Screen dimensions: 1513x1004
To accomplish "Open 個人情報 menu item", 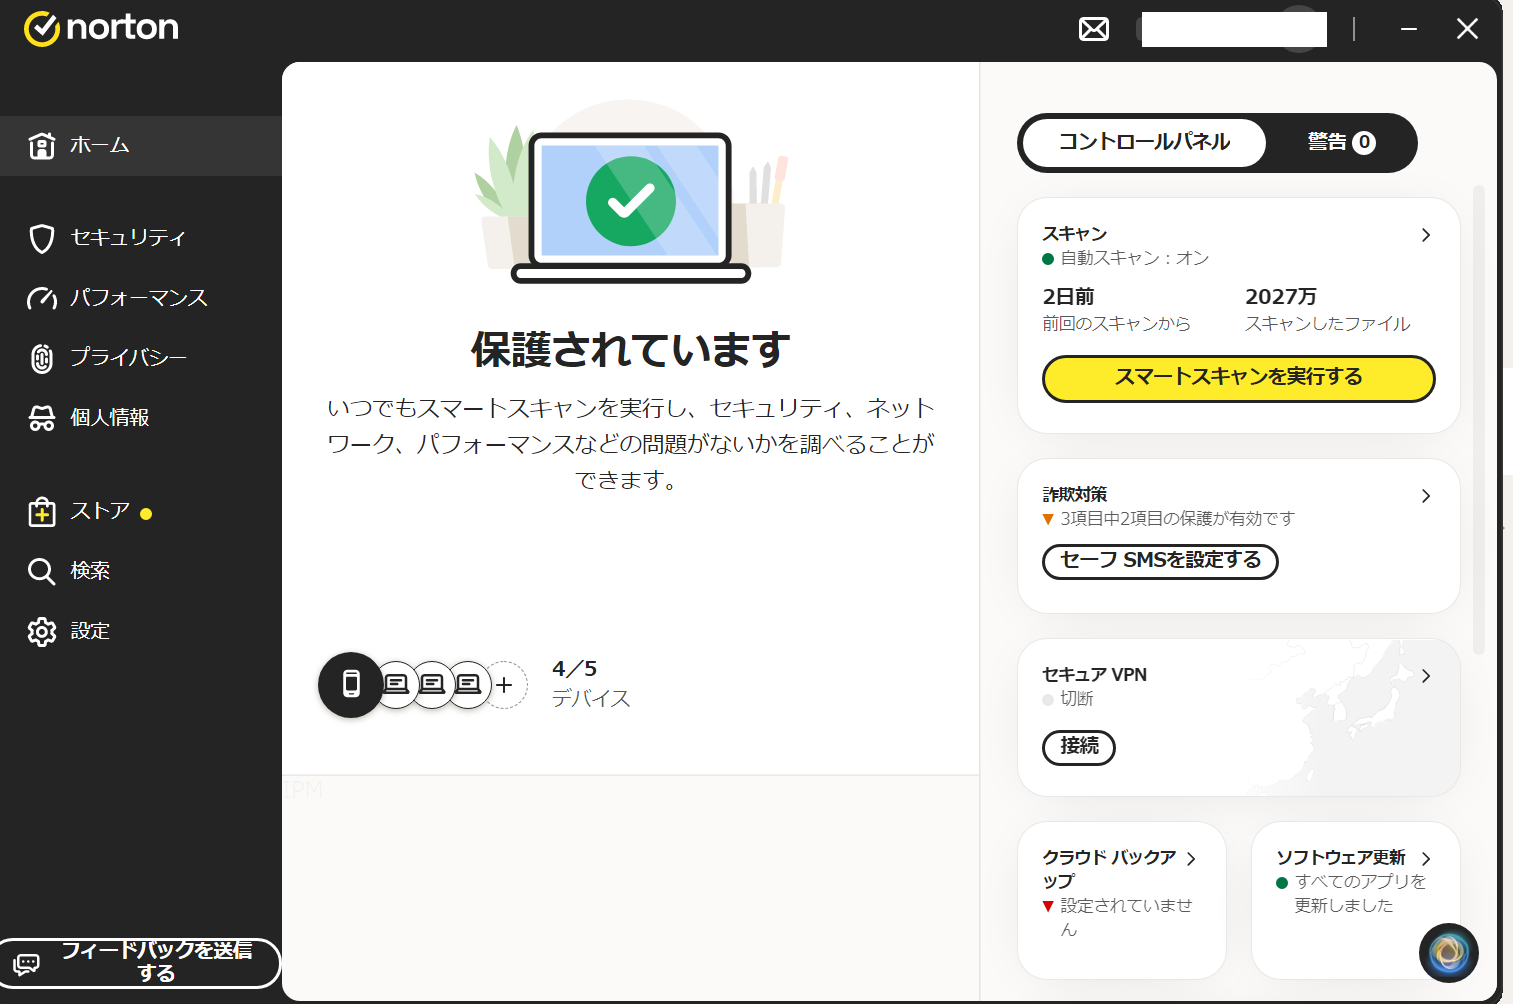I will click(x=141, y=418).
